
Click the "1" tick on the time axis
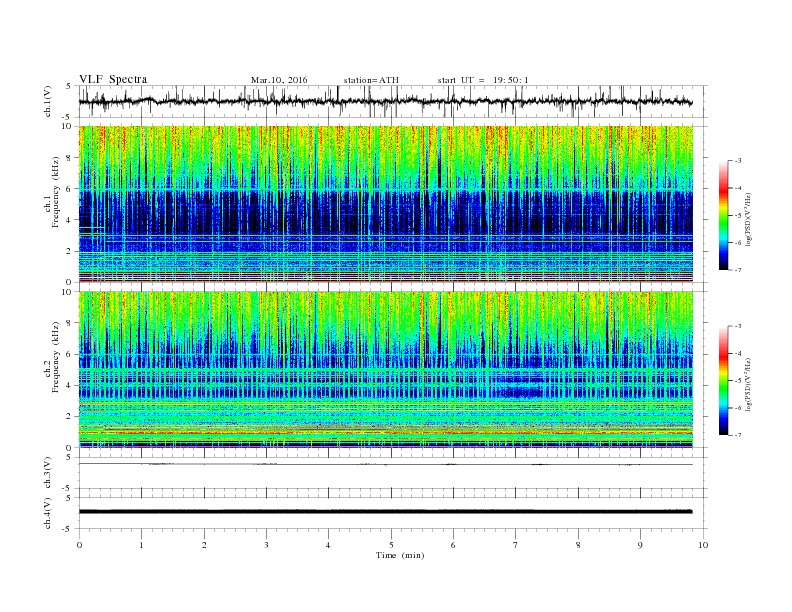coord(141,545)
